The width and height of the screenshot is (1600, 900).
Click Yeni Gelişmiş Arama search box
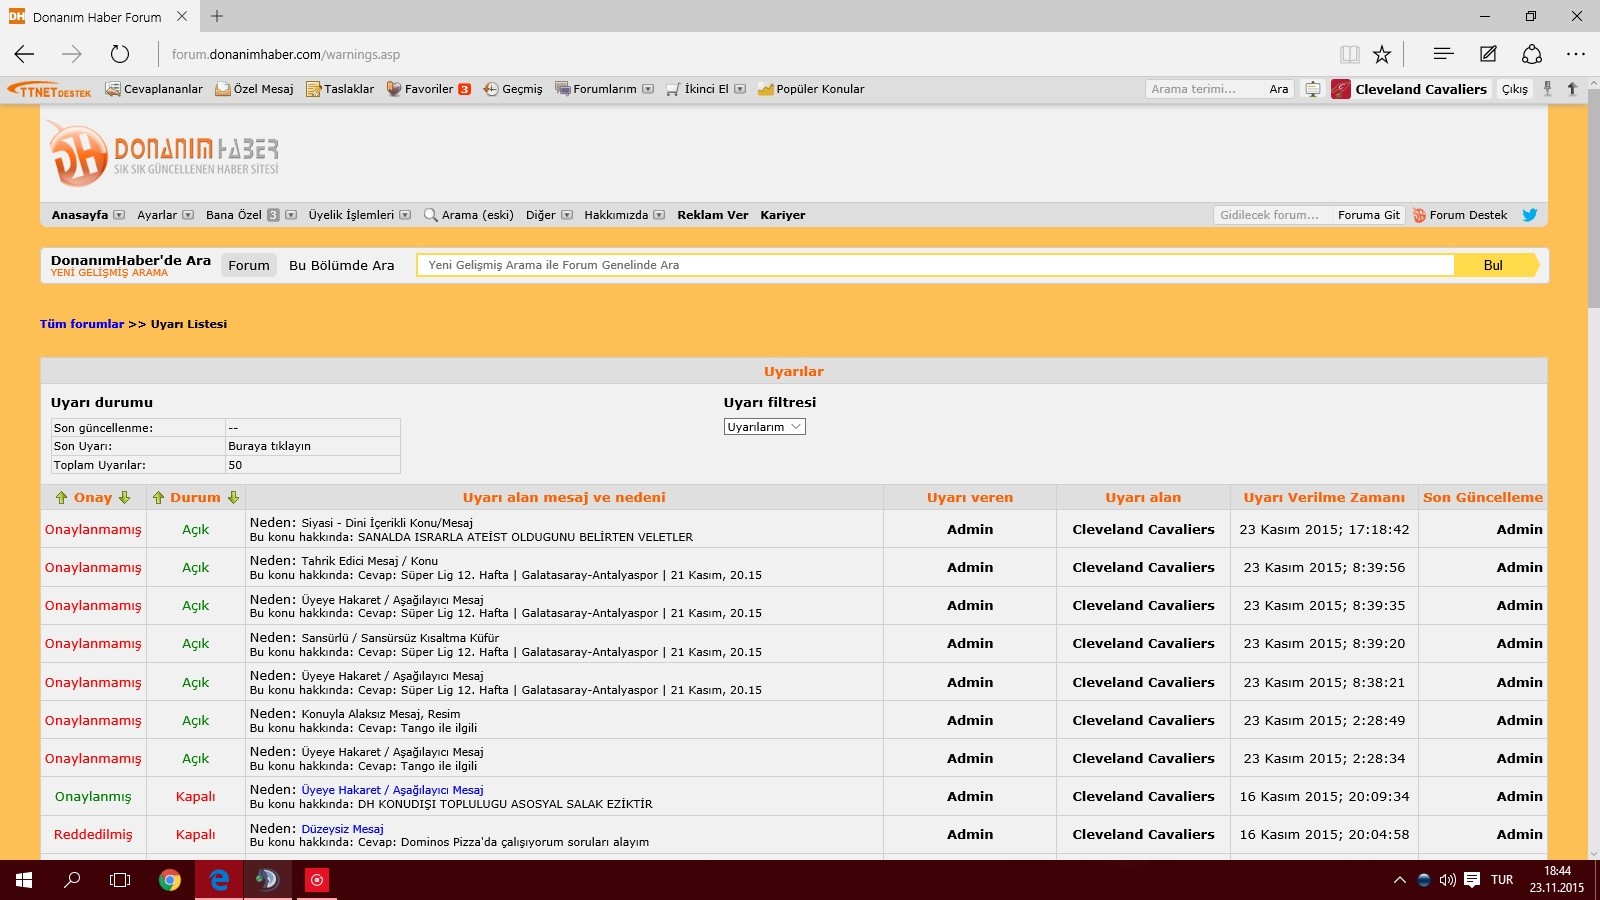[x=935, y=265]
